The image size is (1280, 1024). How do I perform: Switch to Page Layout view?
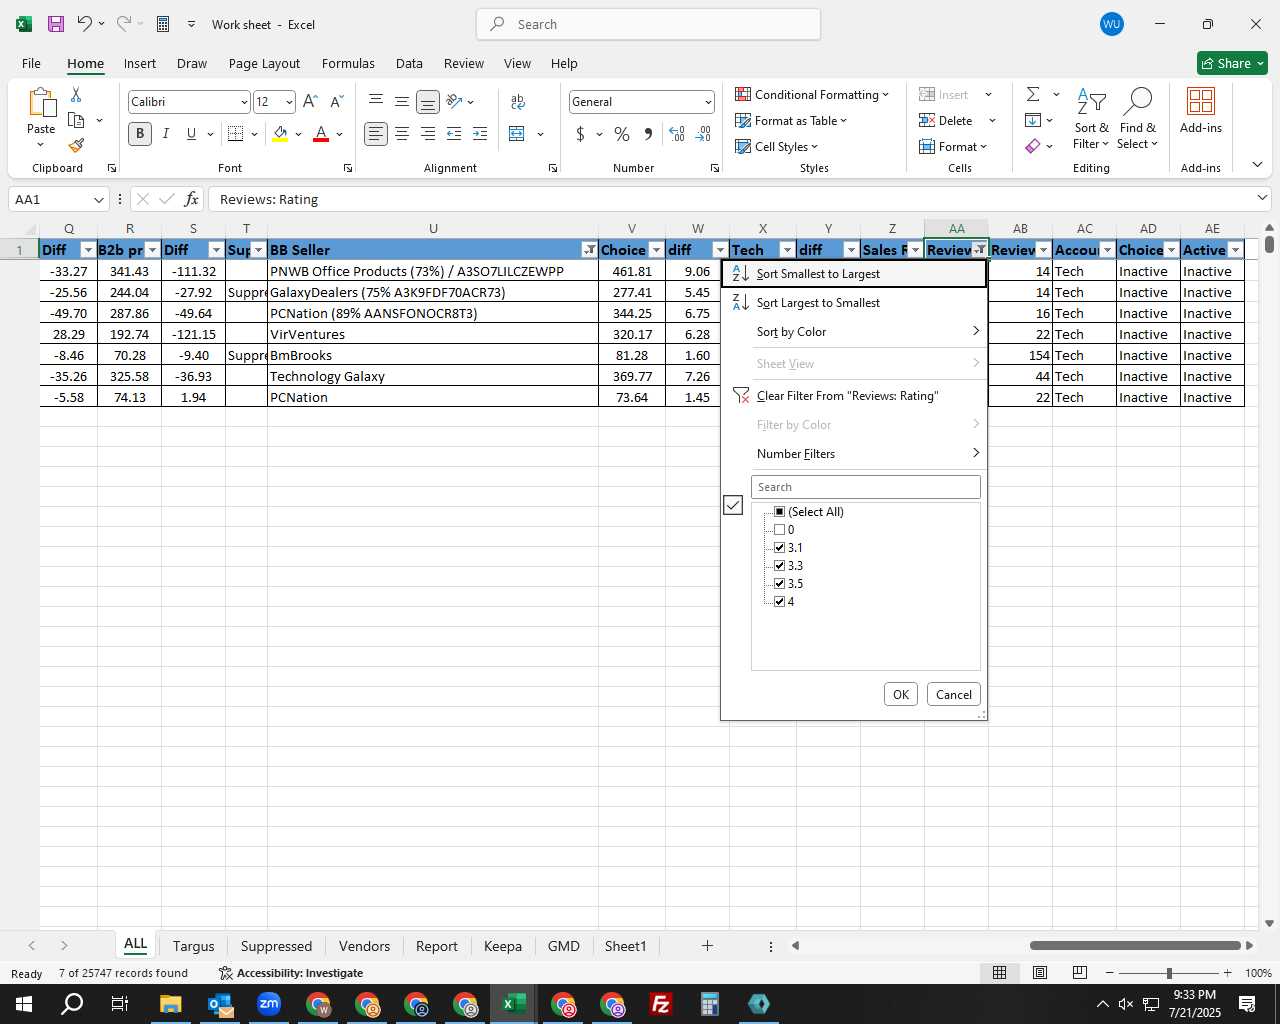tap(1040, 973)
